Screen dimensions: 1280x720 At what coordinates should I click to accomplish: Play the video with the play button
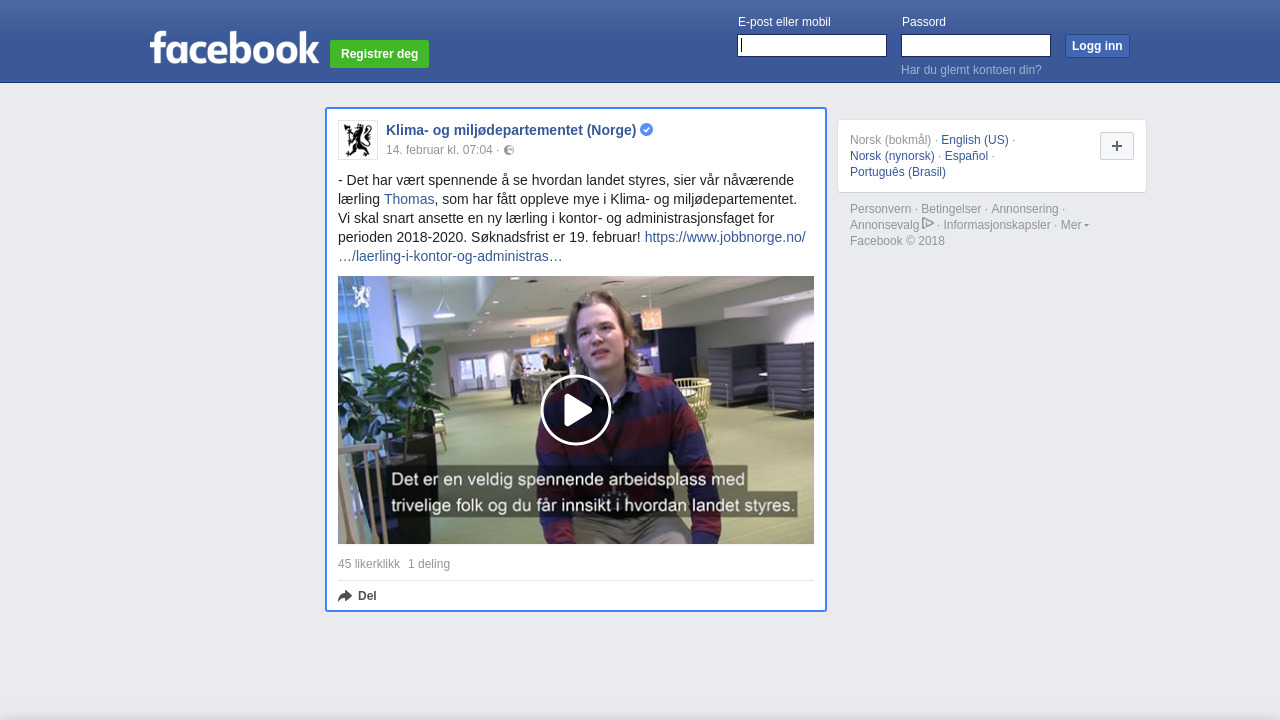[576, 410]
